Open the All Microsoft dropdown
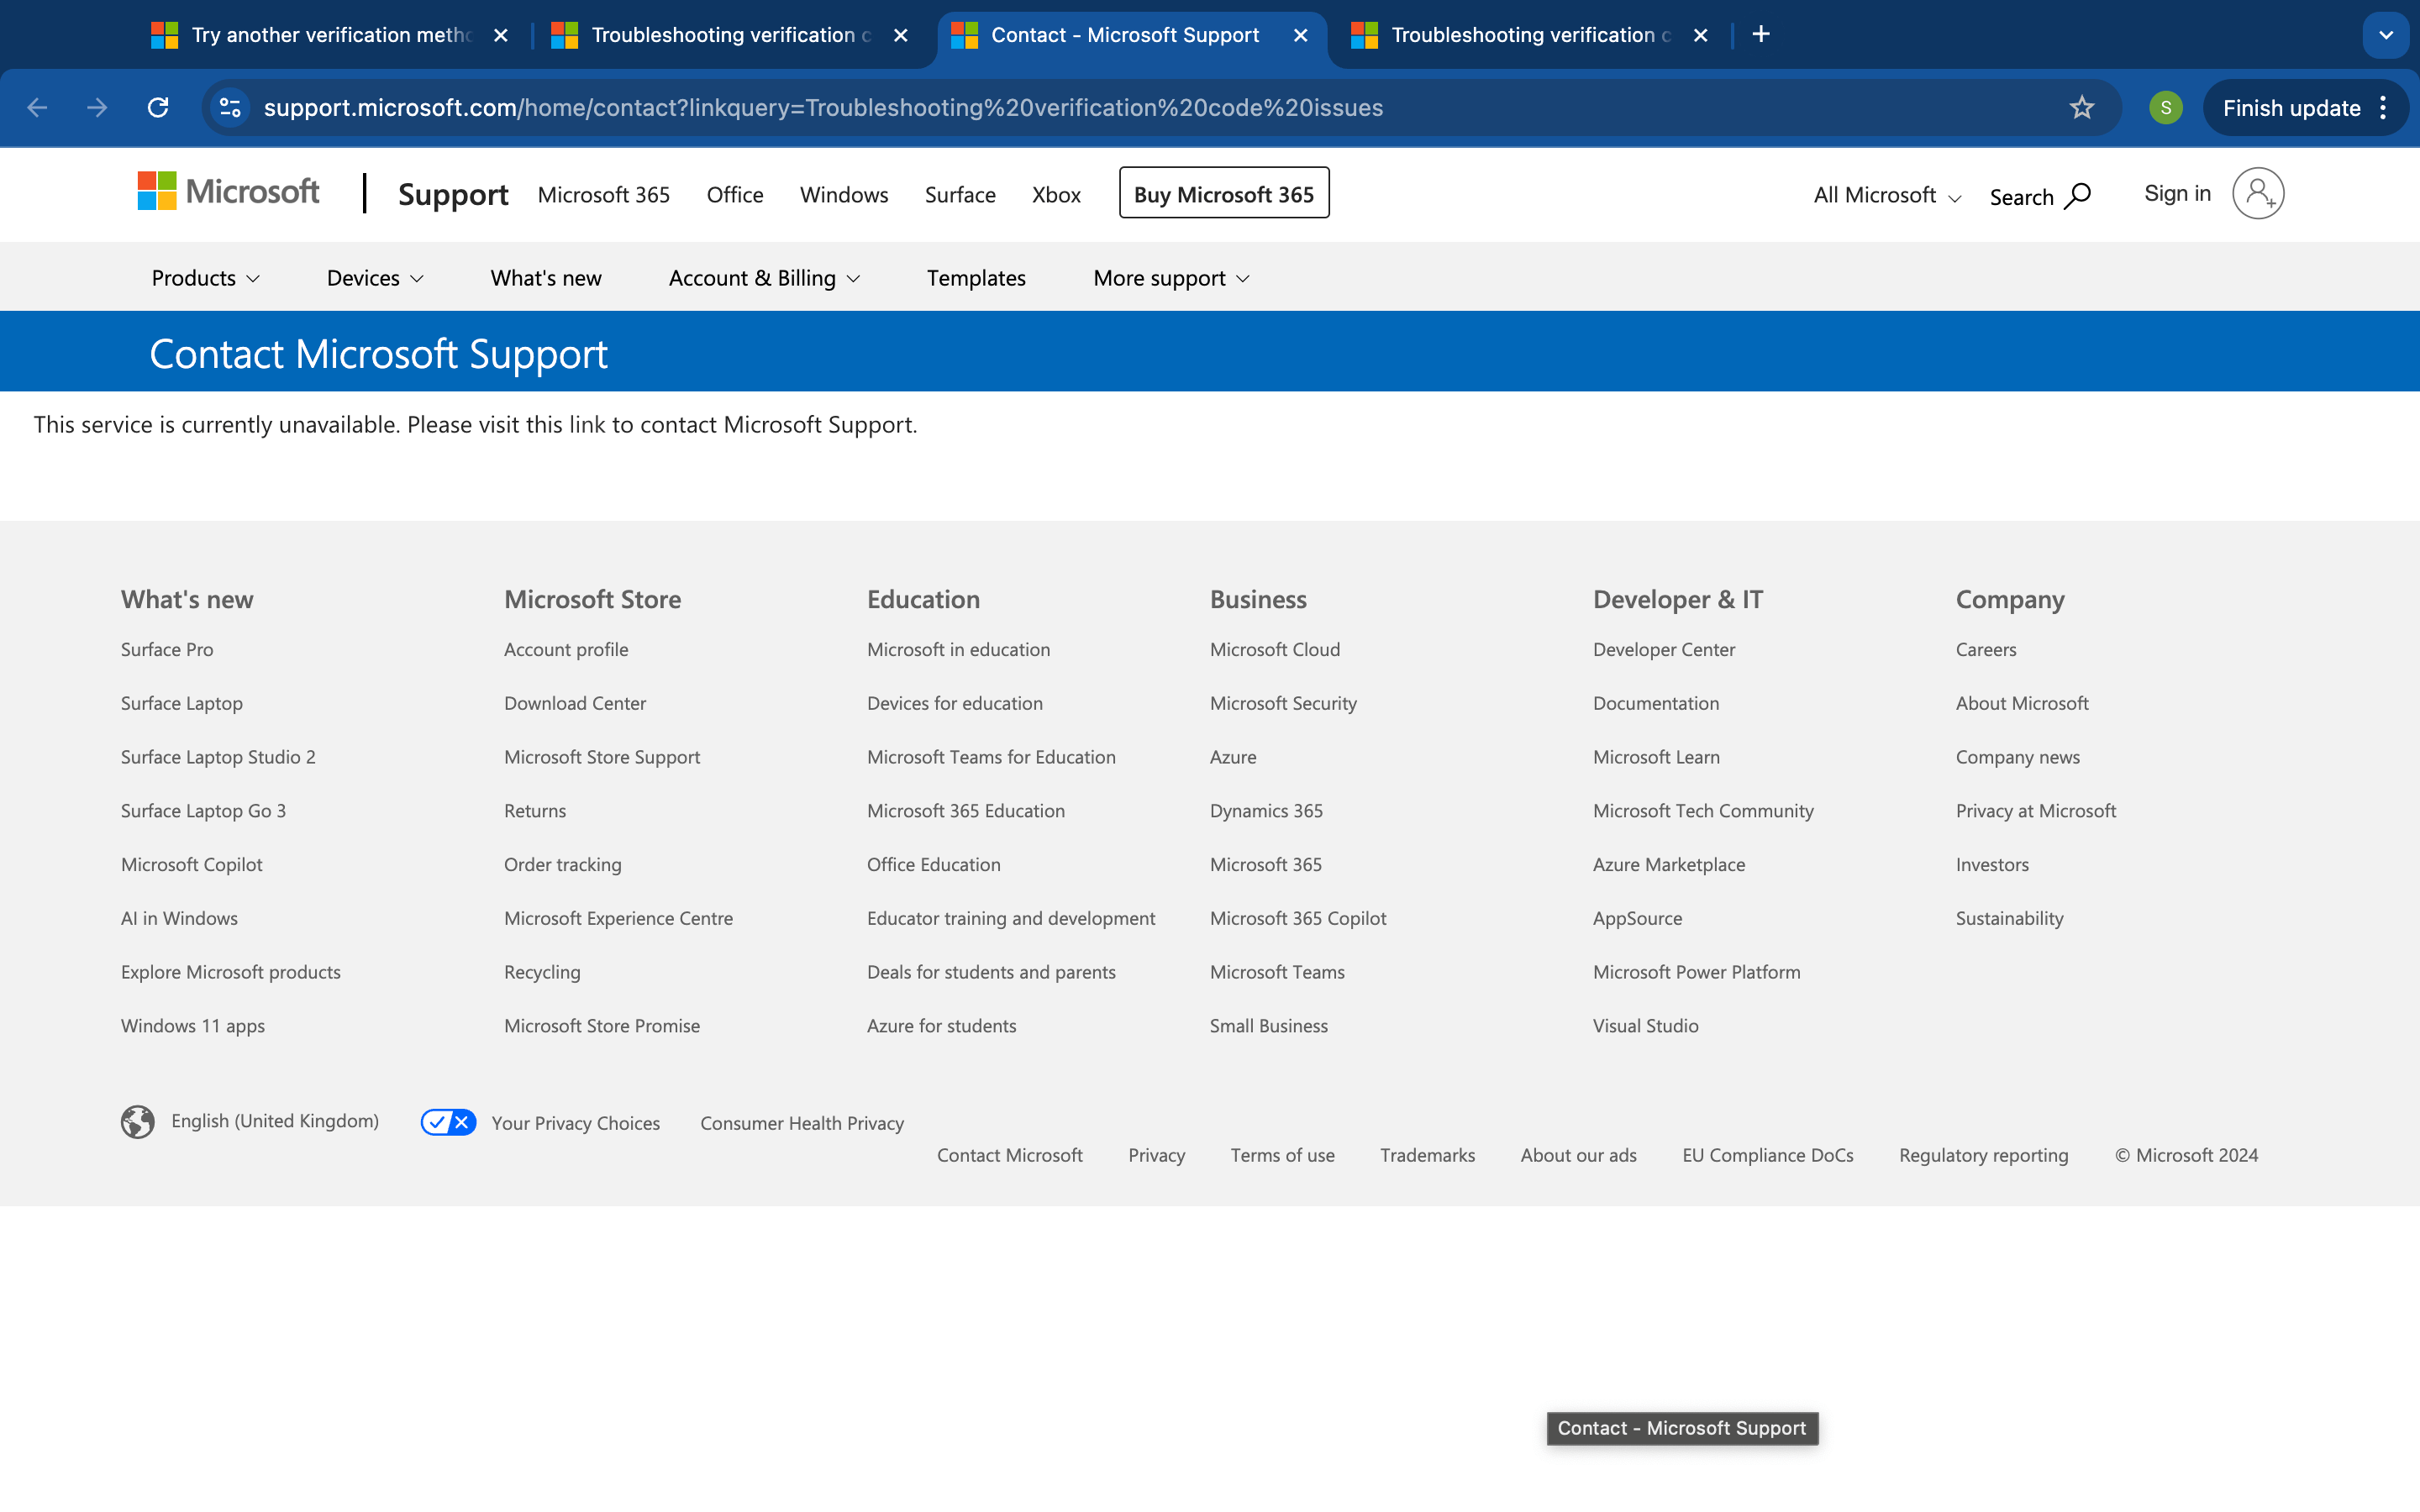 tap(1886, 195)
